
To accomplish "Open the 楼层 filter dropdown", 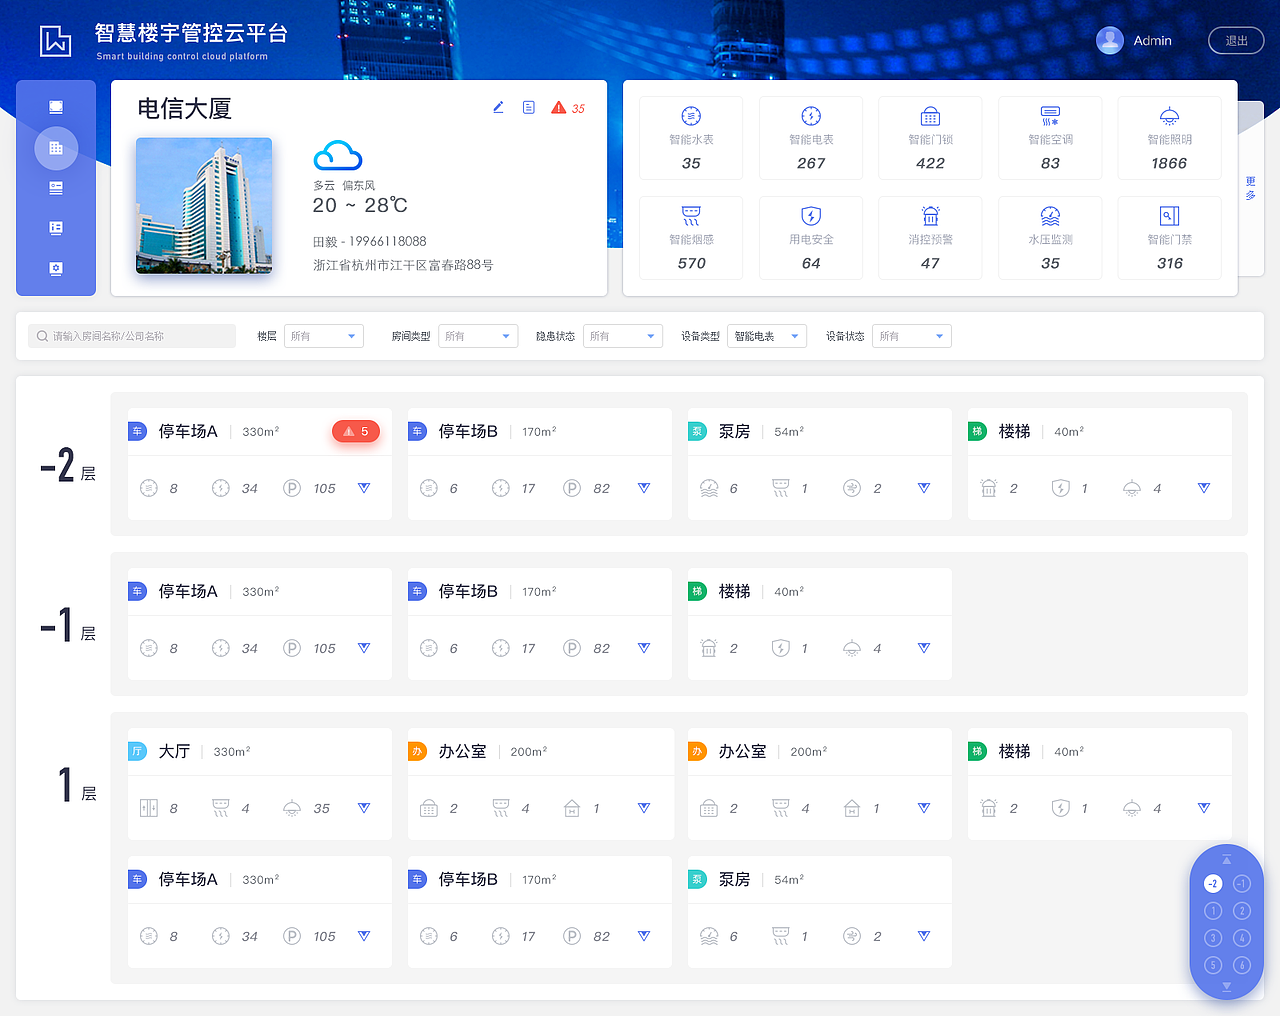I will (323, 336).
